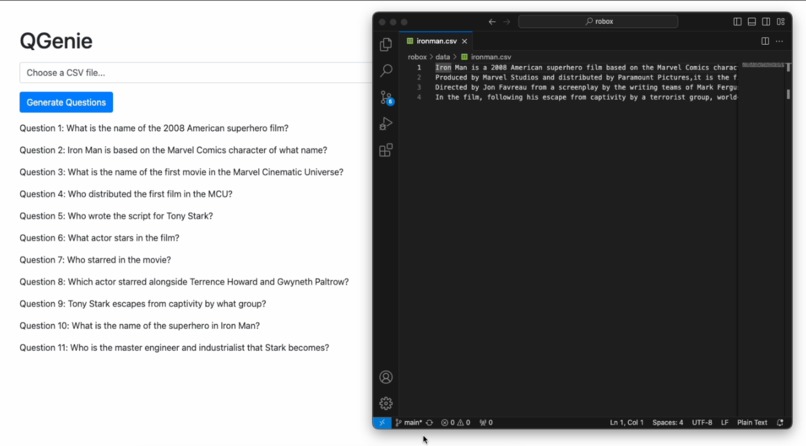Click Question 9 about escaping captivity
806x446 pixels.
point(143,304)
